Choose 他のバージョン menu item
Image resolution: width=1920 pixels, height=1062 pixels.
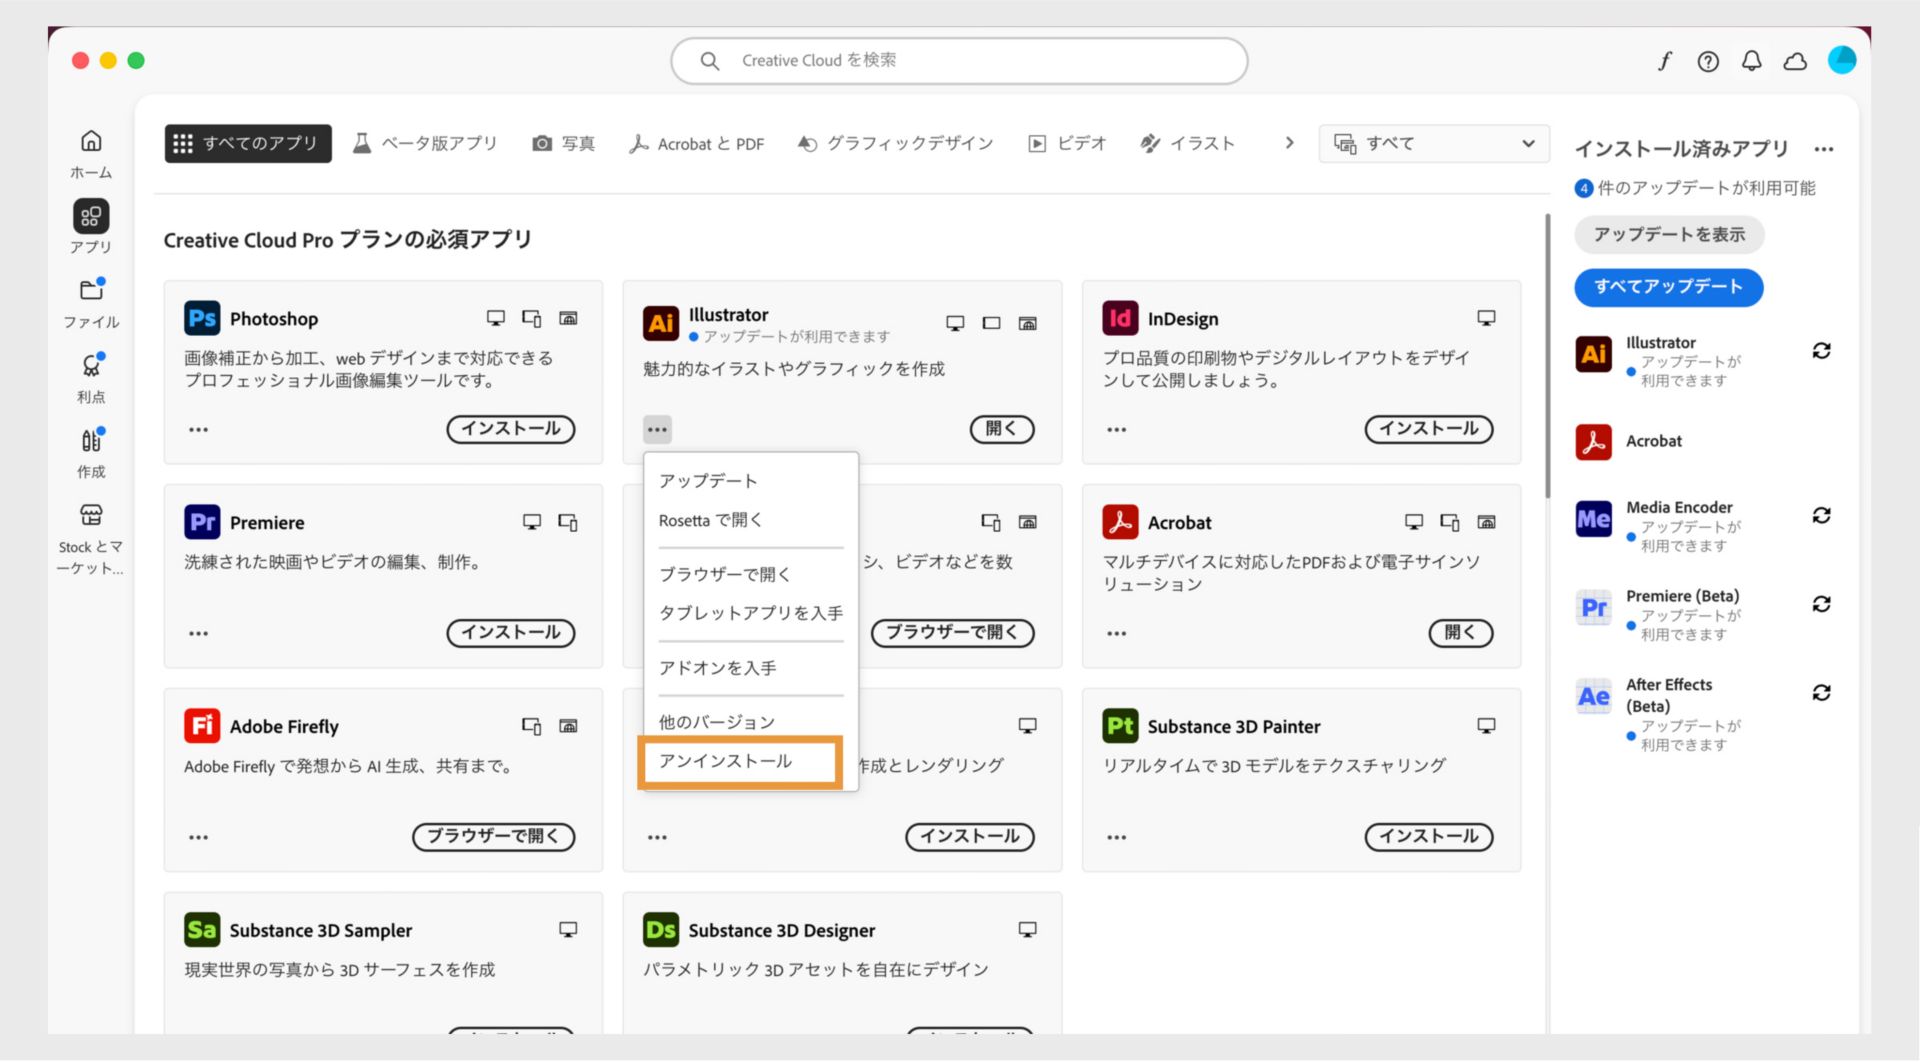[x=751, y=722]
